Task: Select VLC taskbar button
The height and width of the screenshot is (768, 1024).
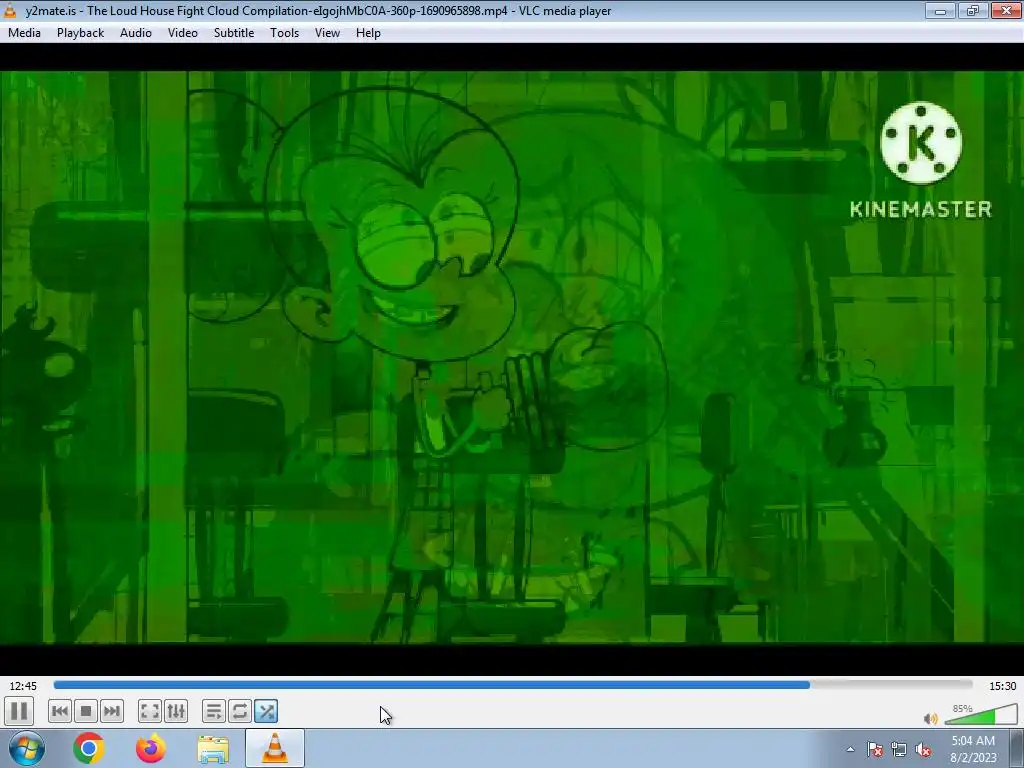Action: (x=275, y=748)
